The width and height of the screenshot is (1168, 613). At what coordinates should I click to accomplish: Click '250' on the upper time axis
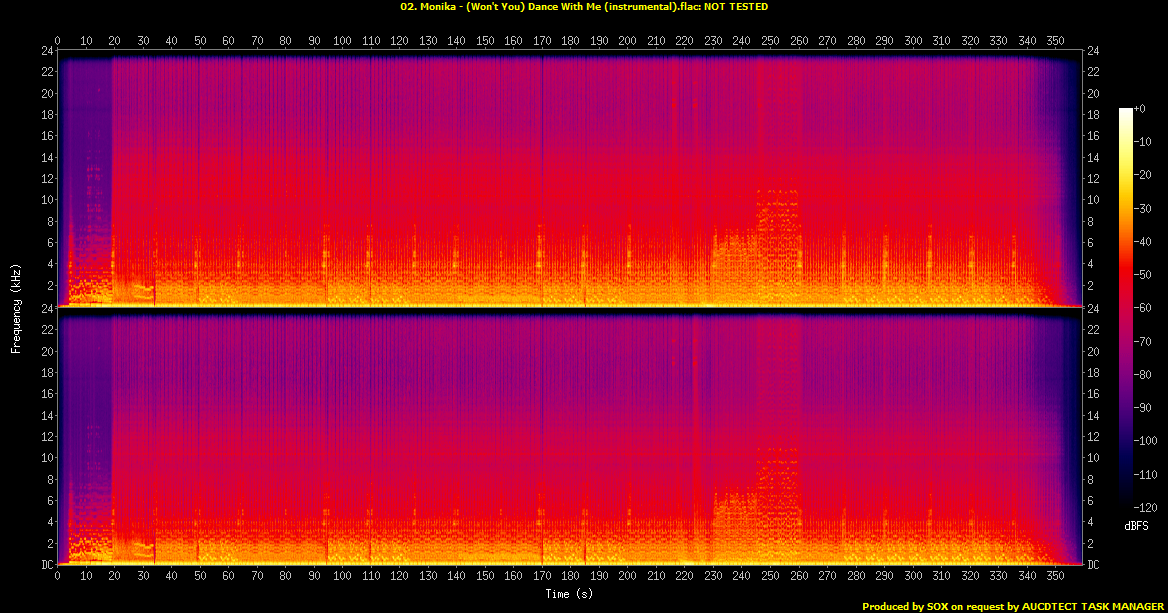(770, 41)
